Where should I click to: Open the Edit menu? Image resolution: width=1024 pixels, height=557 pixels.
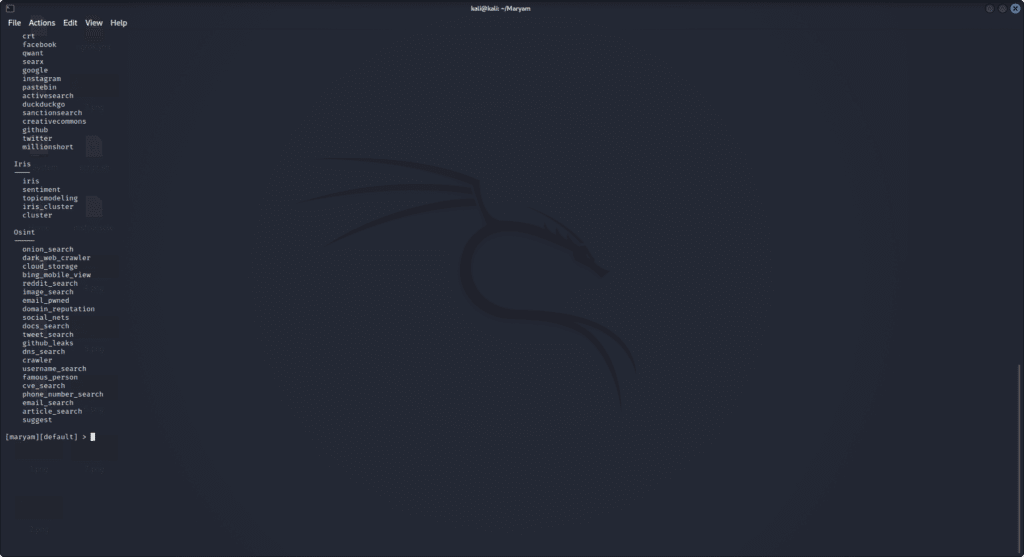[x=70, y=22]
